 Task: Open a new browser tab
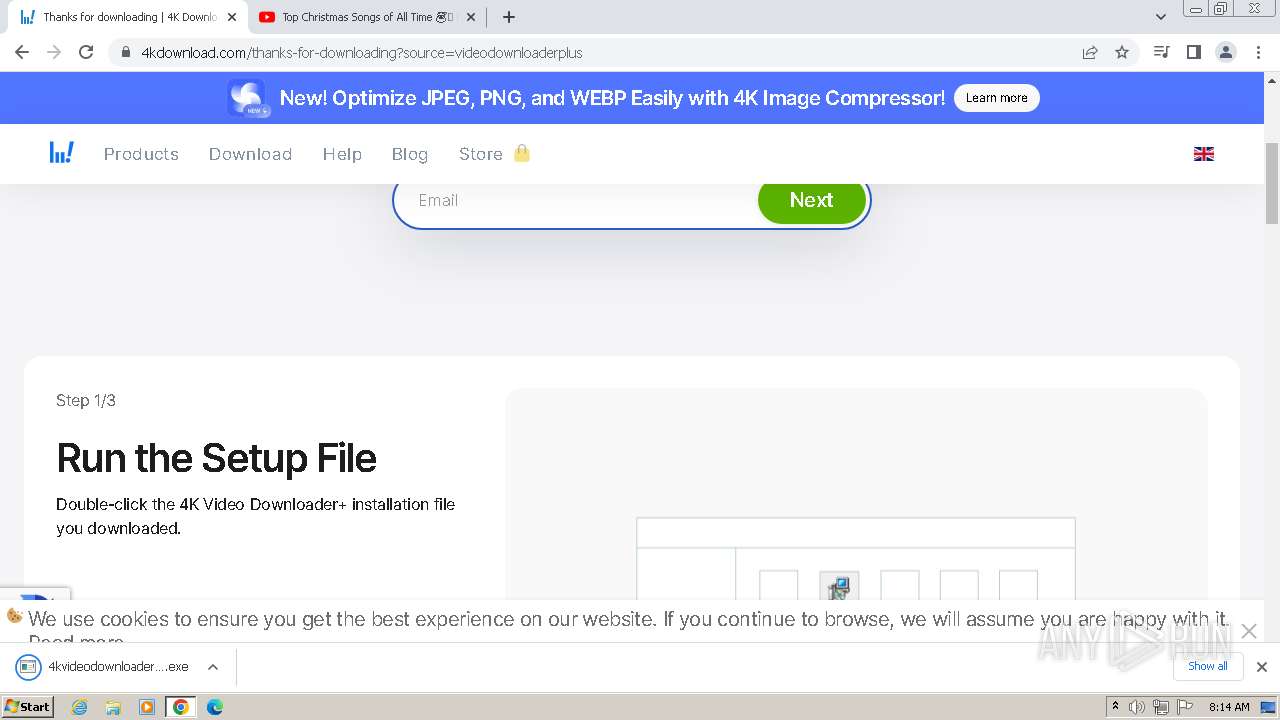pos(508,17)
